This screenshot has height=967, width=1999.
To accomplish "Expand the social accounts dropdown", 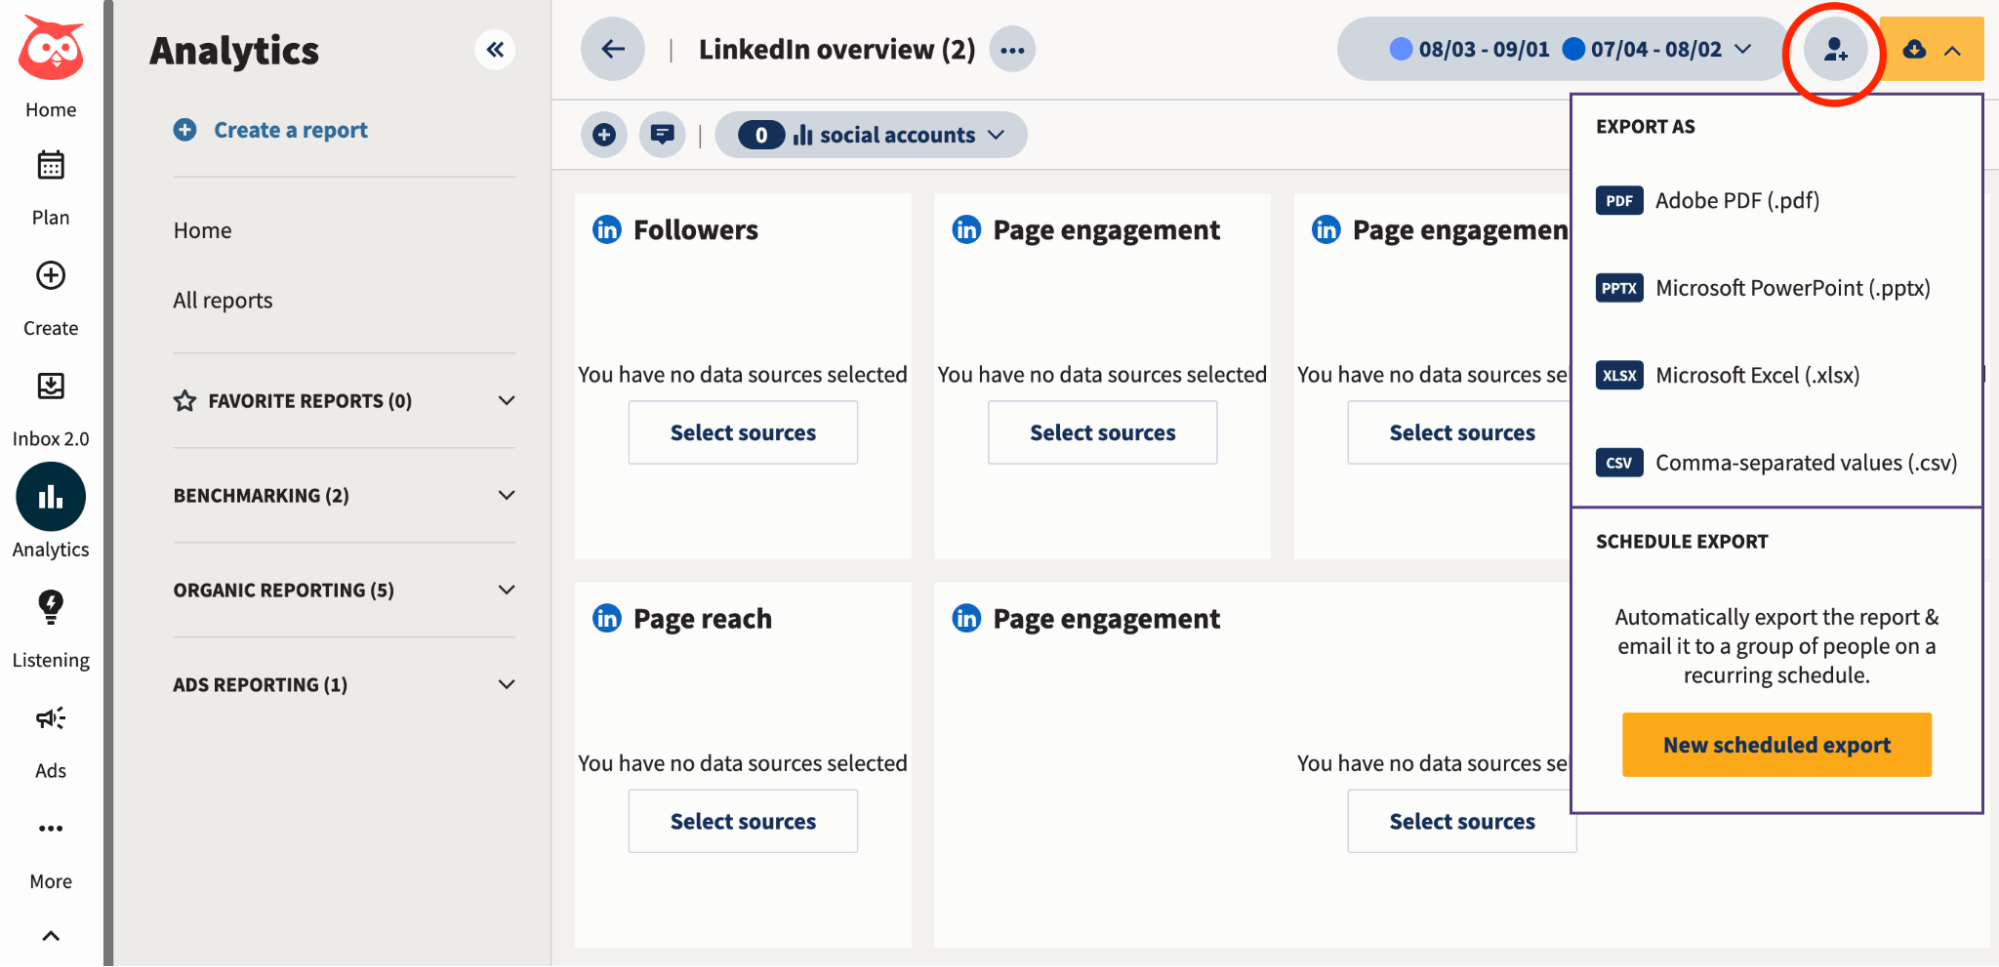I will pyautogui.click(x=994, y=134).
